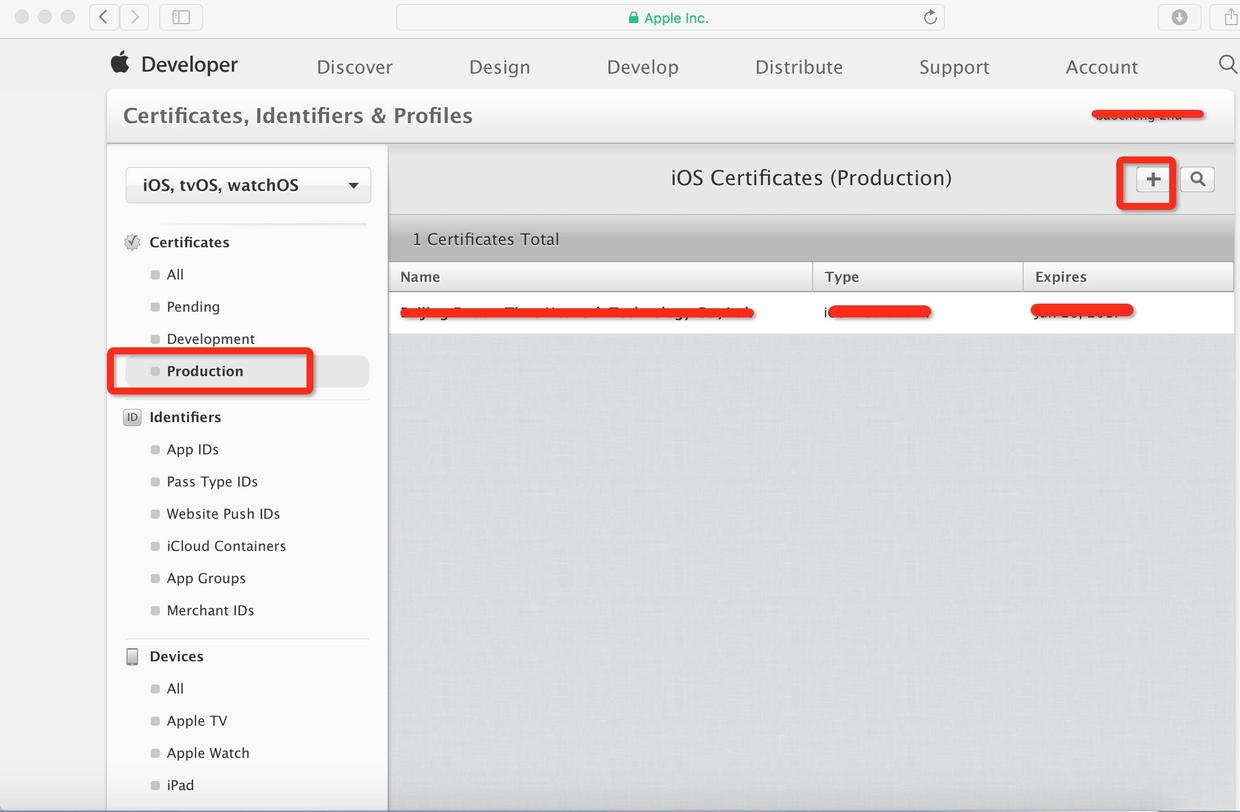Toggle the Safari sidebar
The height and width of the screenshot is (812, 1240).
181,17
